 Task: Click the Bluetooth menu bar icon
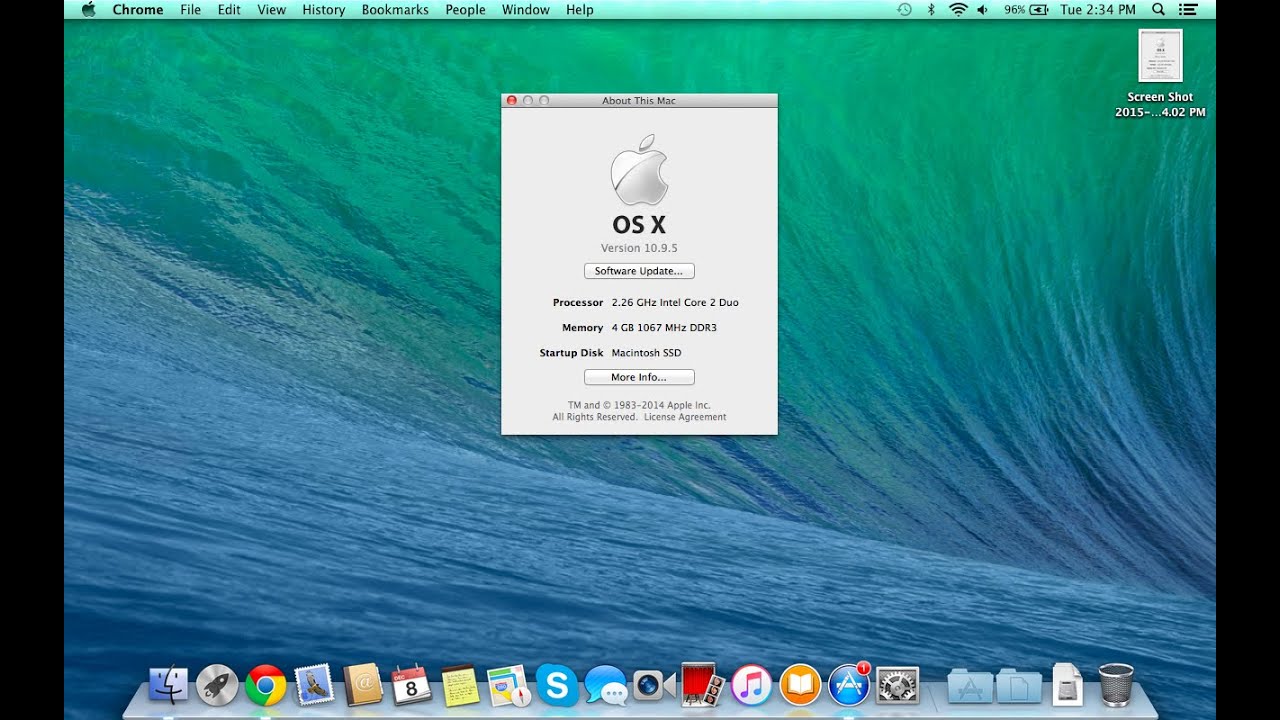[931, 9]
